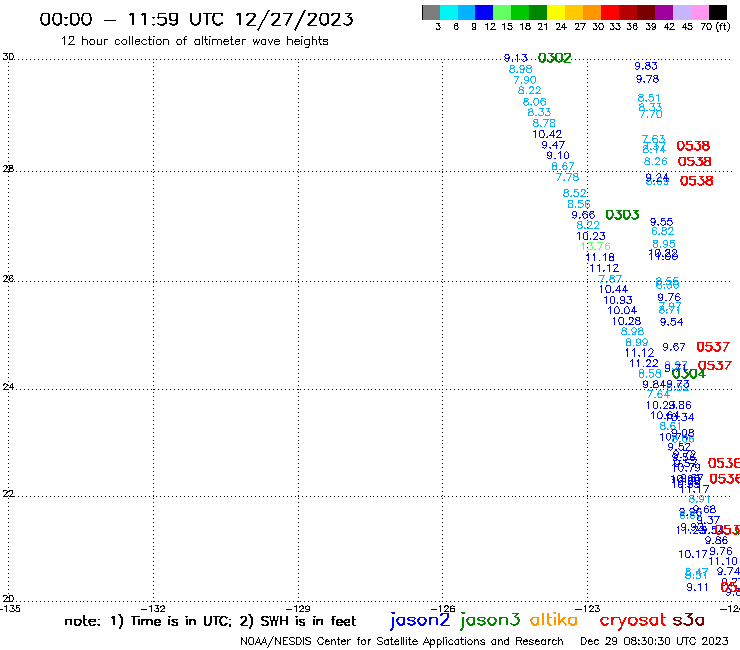This screenshot has height=650, width=740.
Task: Select the orange 30 ft legend swatch
Action: 591,12
